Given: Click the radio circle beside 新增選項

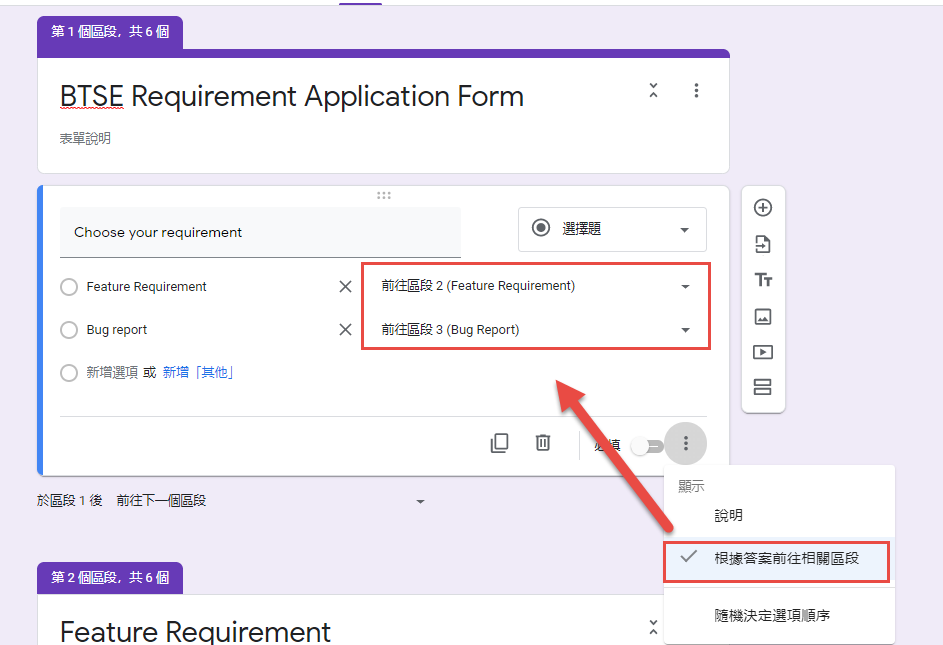Looking at the screenshot, I should coord(69,373).
